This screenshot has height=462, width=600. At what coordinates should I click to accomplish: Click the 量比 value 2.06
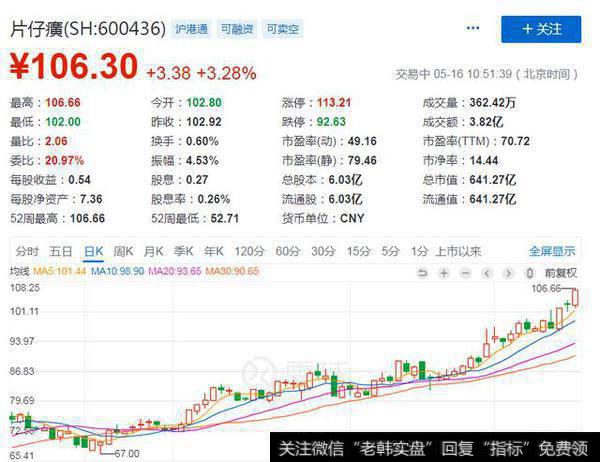click(x=56, y=141)
